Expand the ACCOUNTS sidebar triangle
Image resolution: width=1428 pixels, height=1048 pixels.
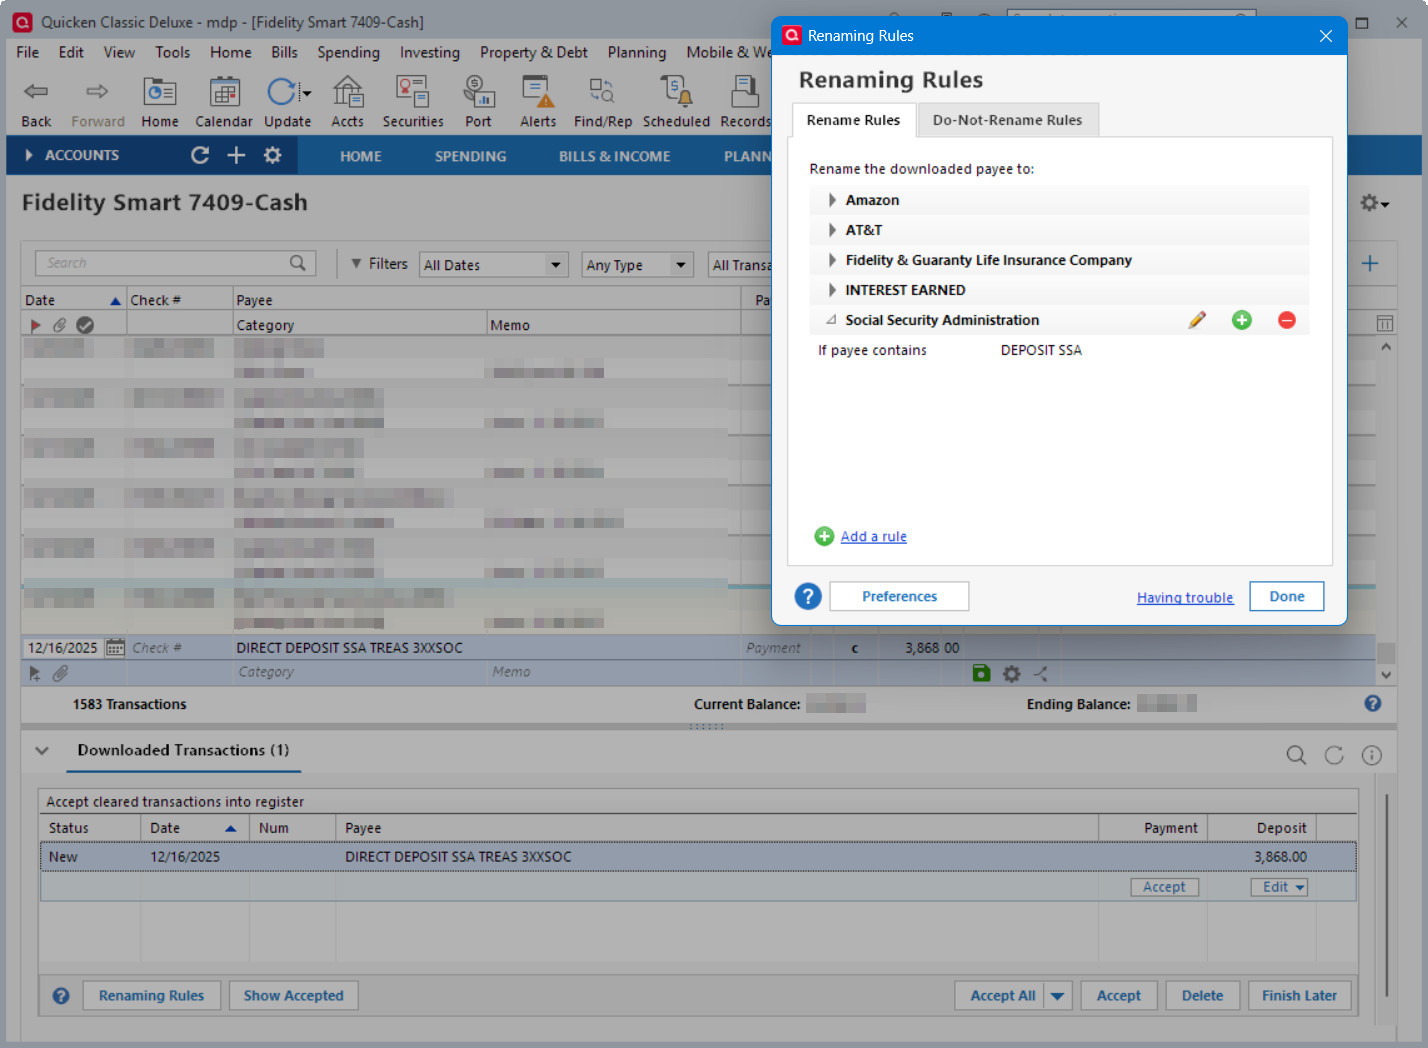pos(28,155)
